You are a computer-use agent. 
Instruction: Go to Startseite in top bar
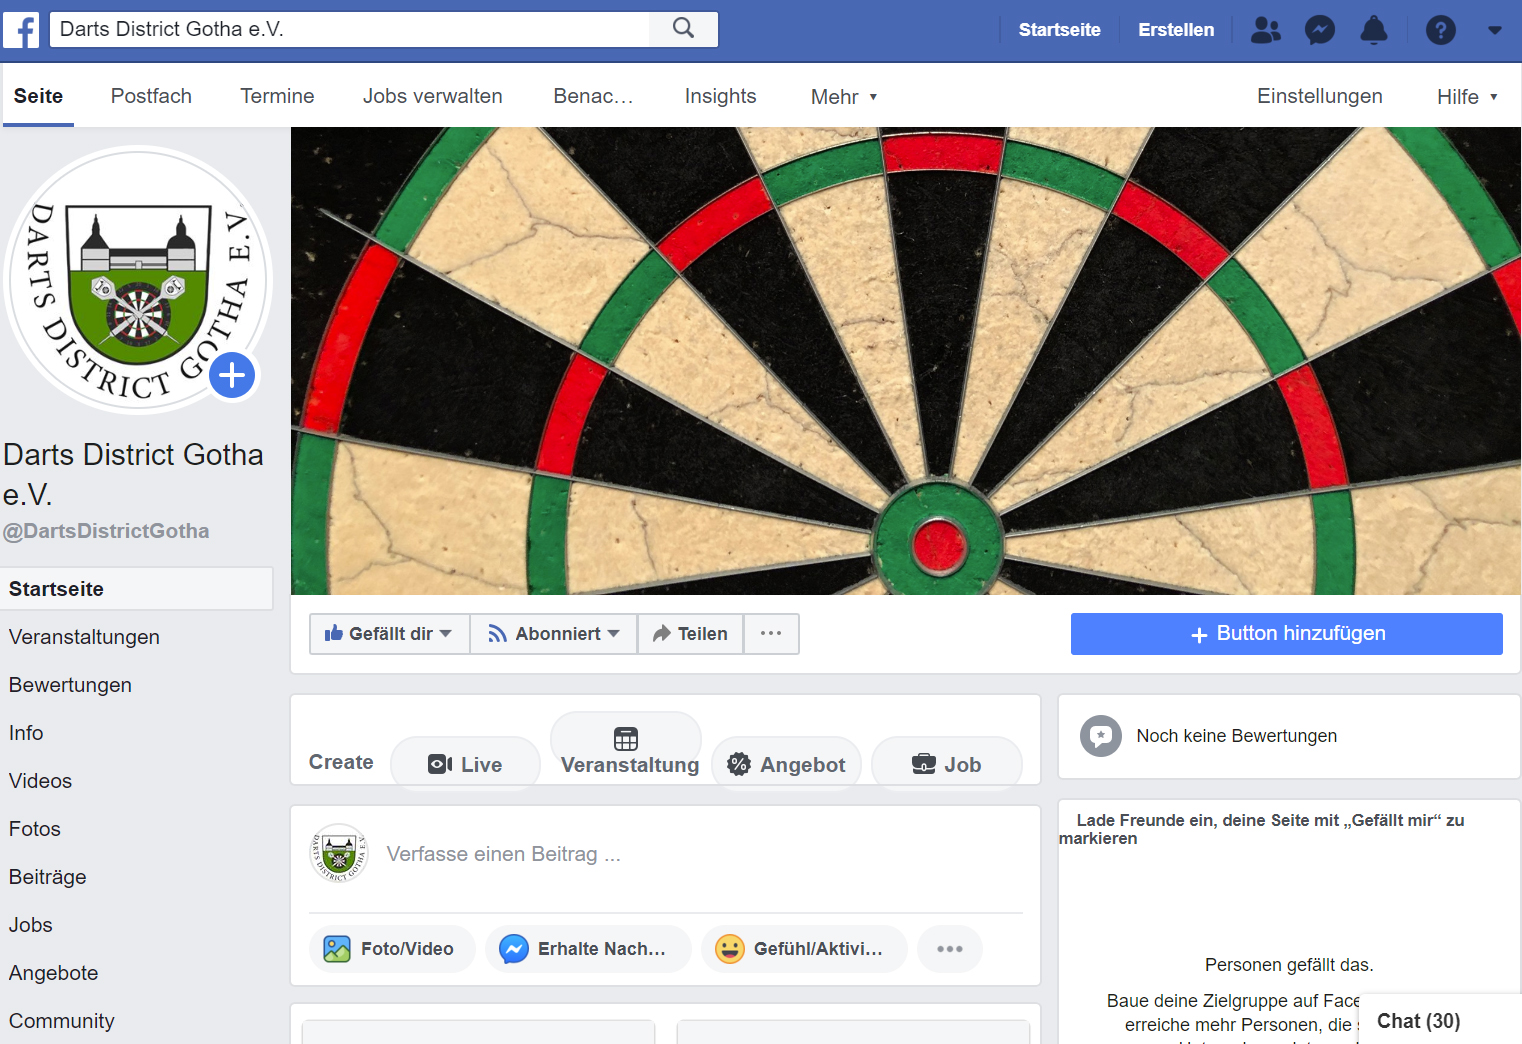click(x=1059, y=30)
